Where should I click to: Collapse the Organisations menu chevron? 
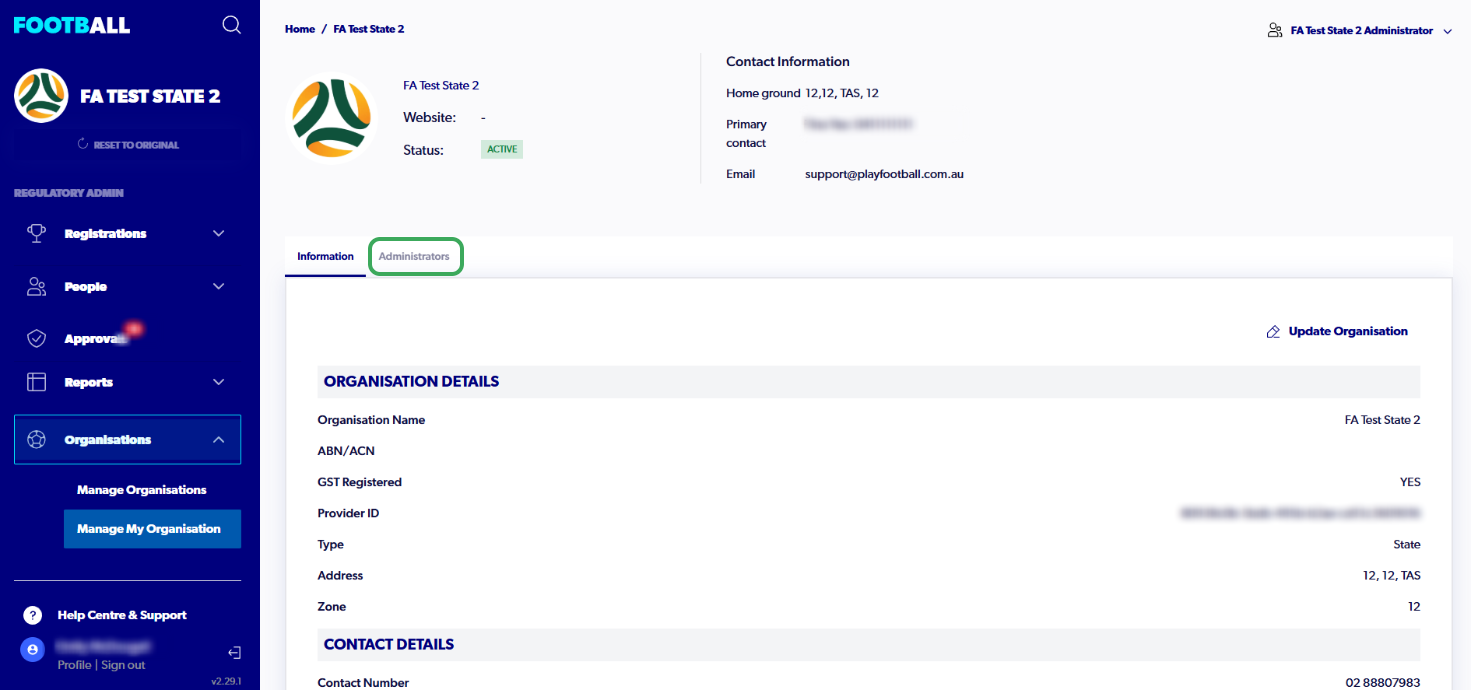(x=219, y=440)
